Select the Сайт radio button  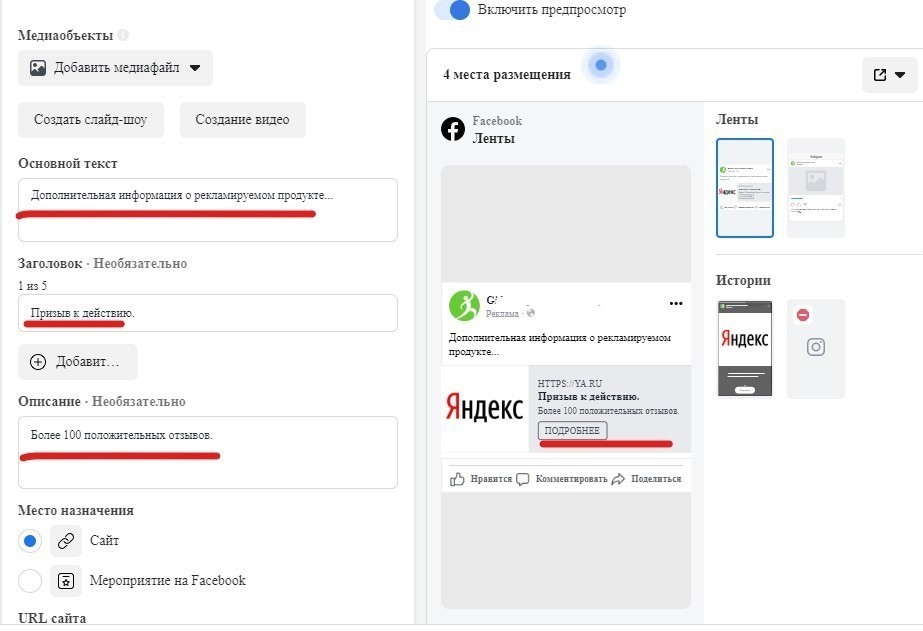30,541
